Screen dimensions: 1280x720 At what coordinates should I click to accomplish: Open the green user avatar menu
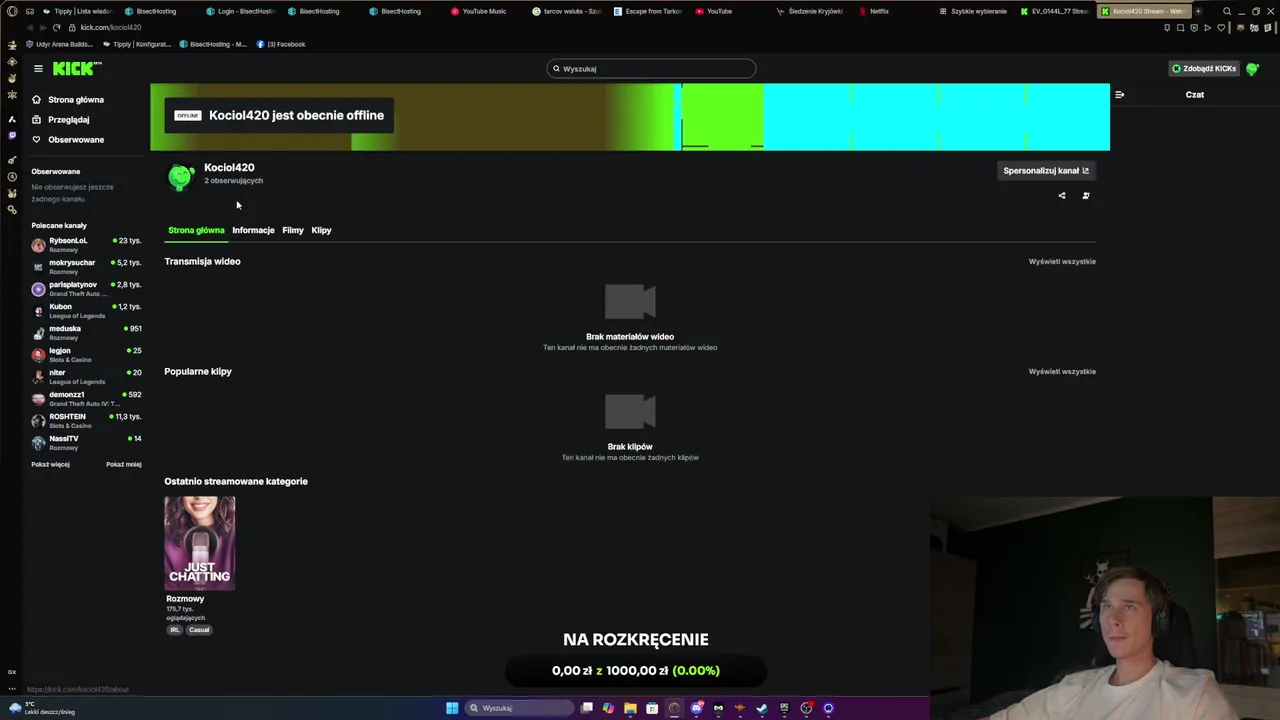1252,69
